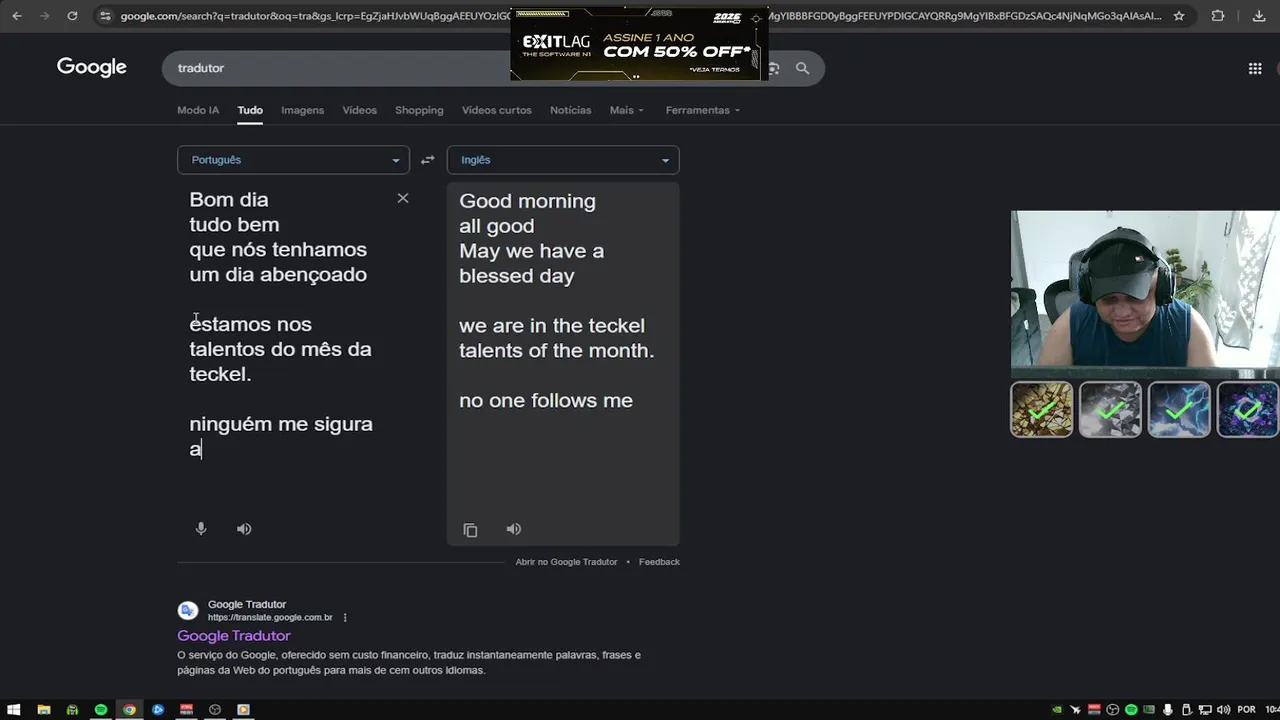Click the 'Good morning' translated text
Image resolution: width=1280 pixels, height=720 pixels.
[527, 201]
